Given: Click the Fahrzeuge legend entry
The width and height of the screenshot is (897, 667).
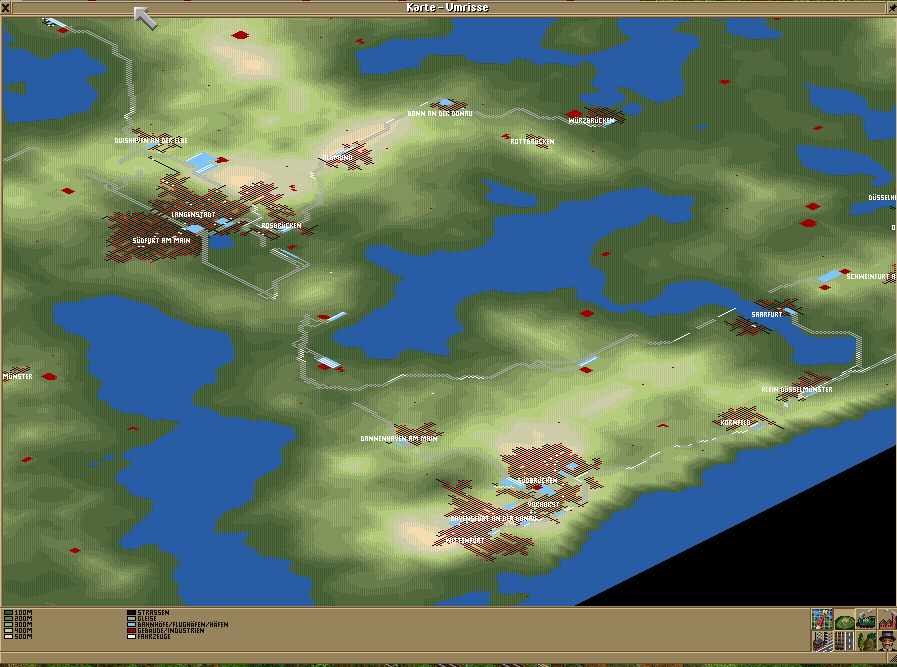Looking at the screenshot, I should (x=149, y=637).
